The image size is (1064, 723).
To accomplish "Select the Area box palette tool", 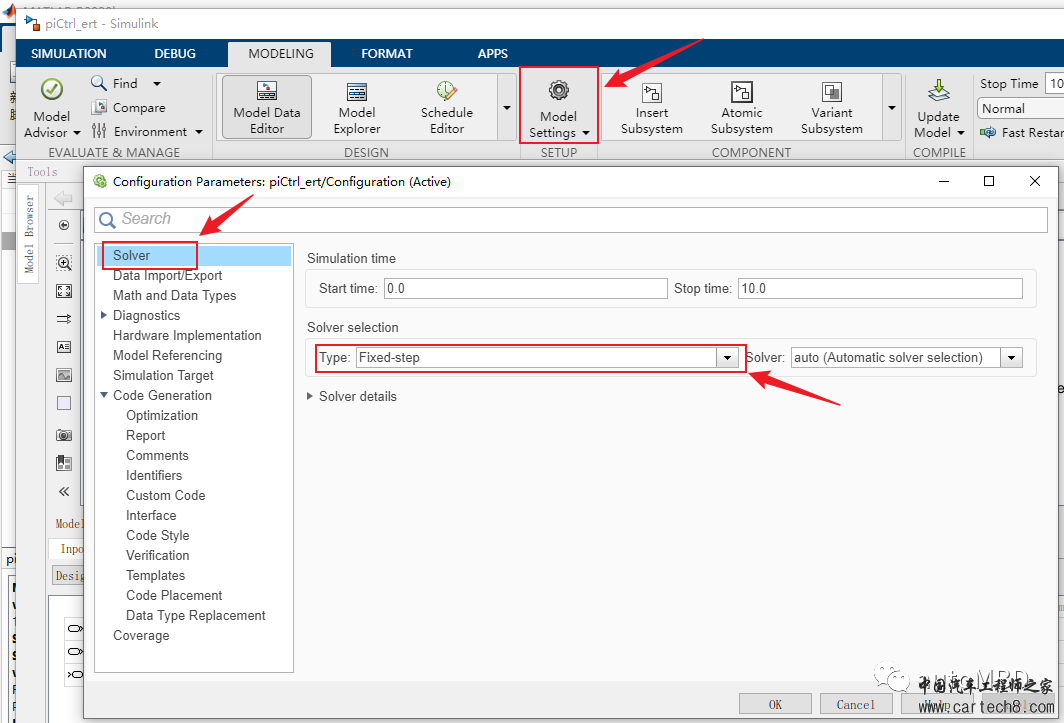I will [64, 403].
